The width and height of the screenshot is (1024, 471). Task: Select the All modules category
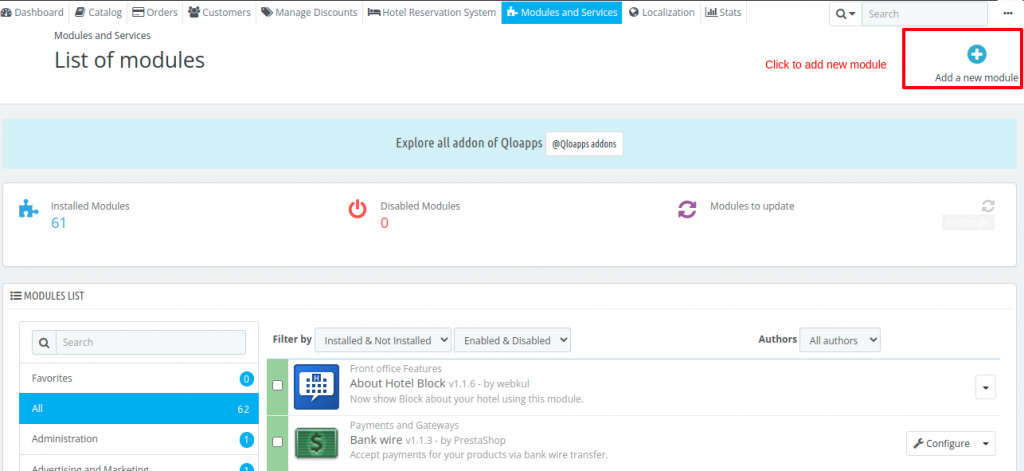(x=139, y=408)
